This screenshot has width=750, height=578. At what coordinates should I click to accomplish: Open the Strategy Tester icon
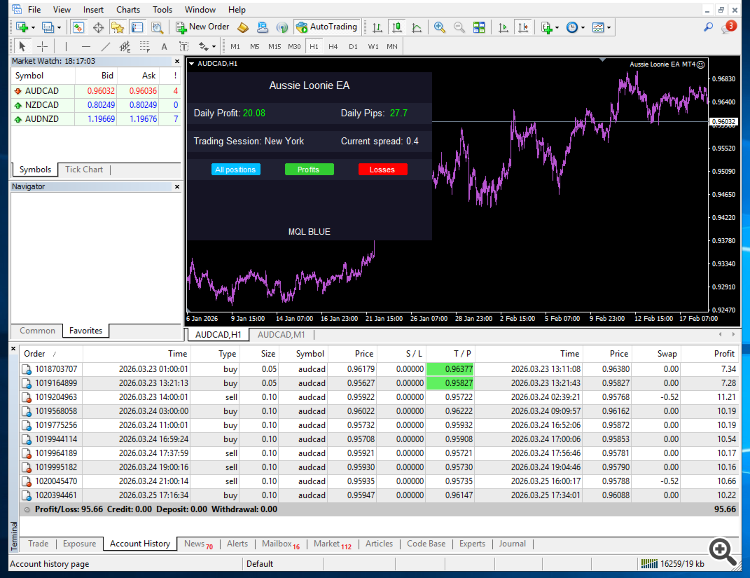pos(157,27)
